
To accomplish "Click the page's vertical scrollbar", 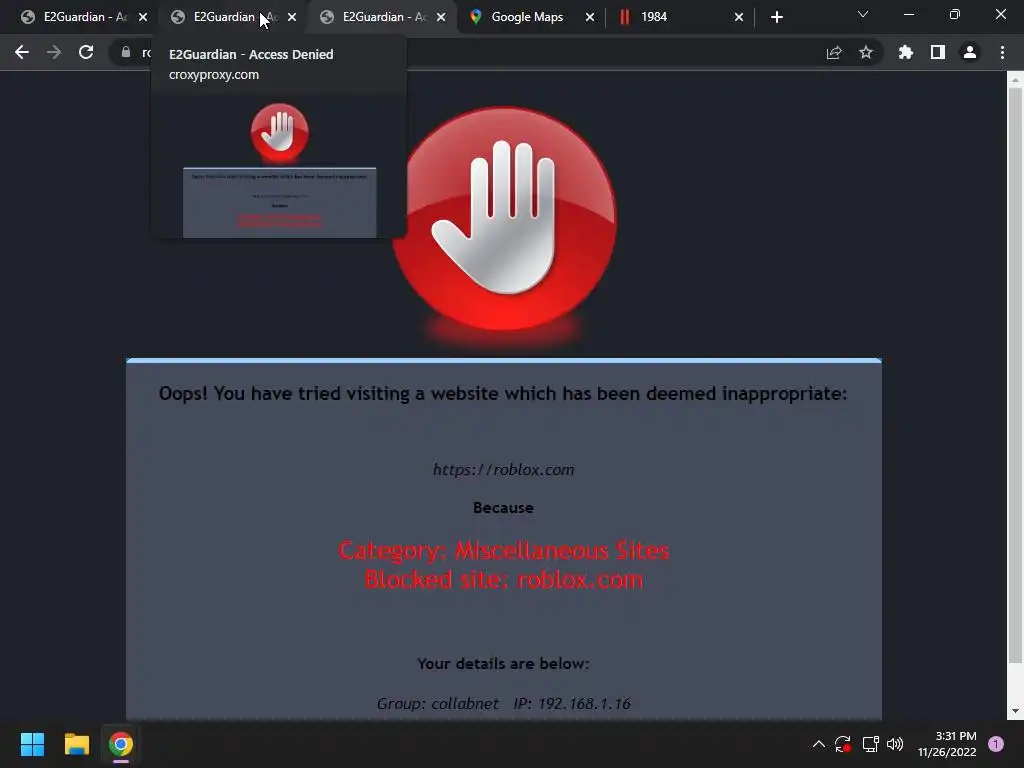I will point(1015,376).
